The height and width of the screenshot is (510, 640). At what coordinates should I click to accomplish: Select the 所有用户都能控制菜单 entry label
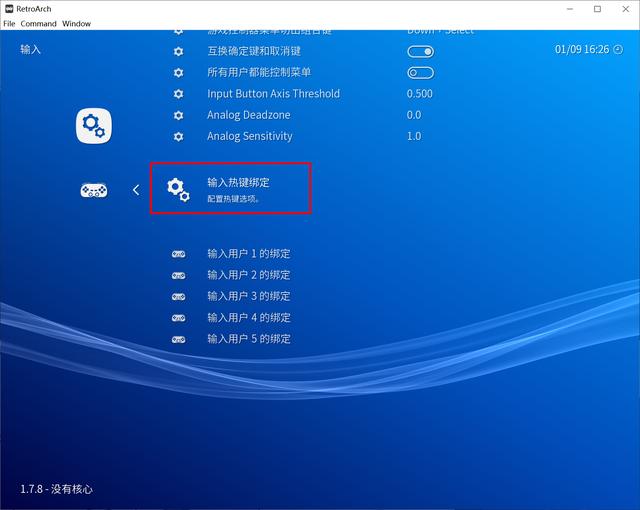259,73
